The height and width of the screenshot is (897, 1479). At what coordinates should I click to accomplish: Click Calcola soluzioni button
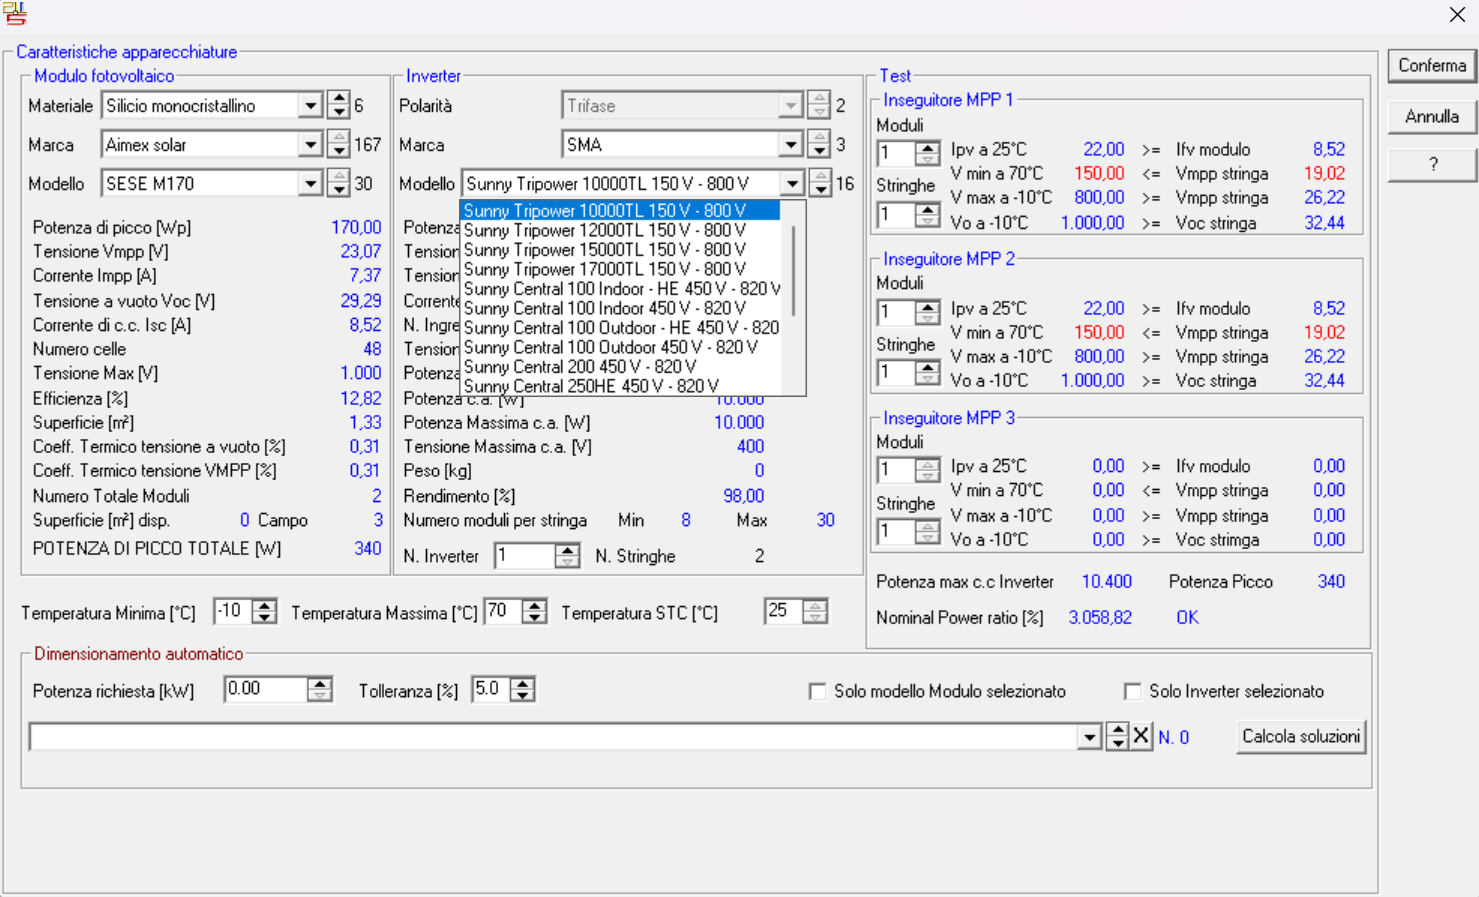(x=1301, y=737)
